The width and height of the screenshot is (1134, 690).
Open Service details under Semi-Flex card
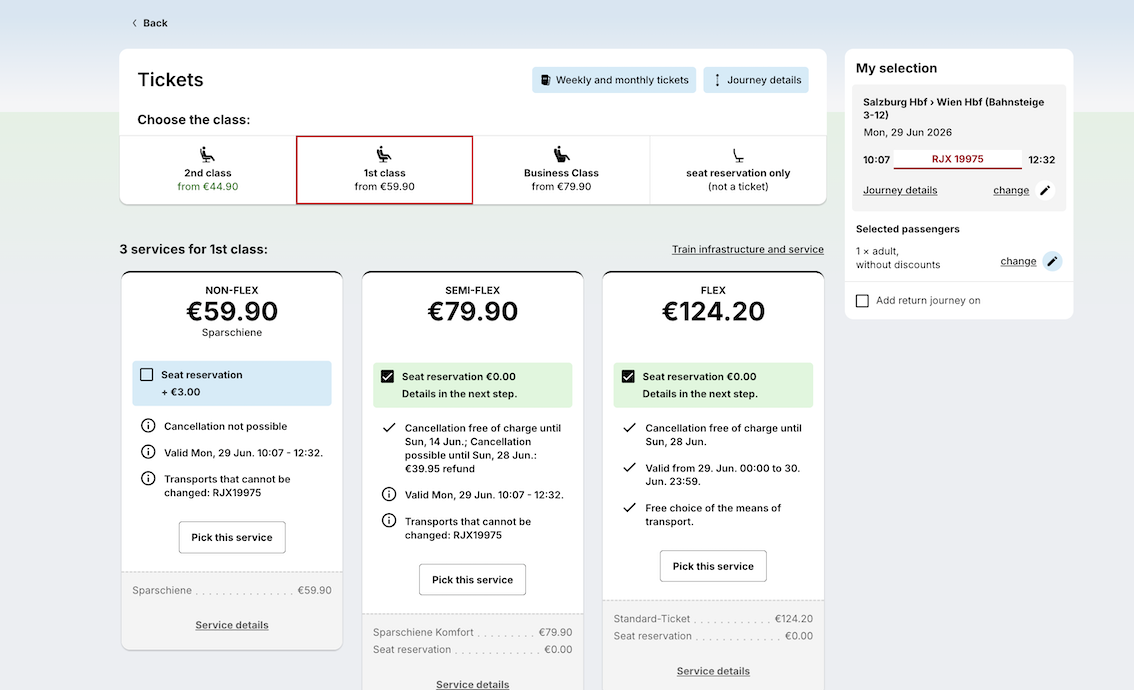coord(472,684)
